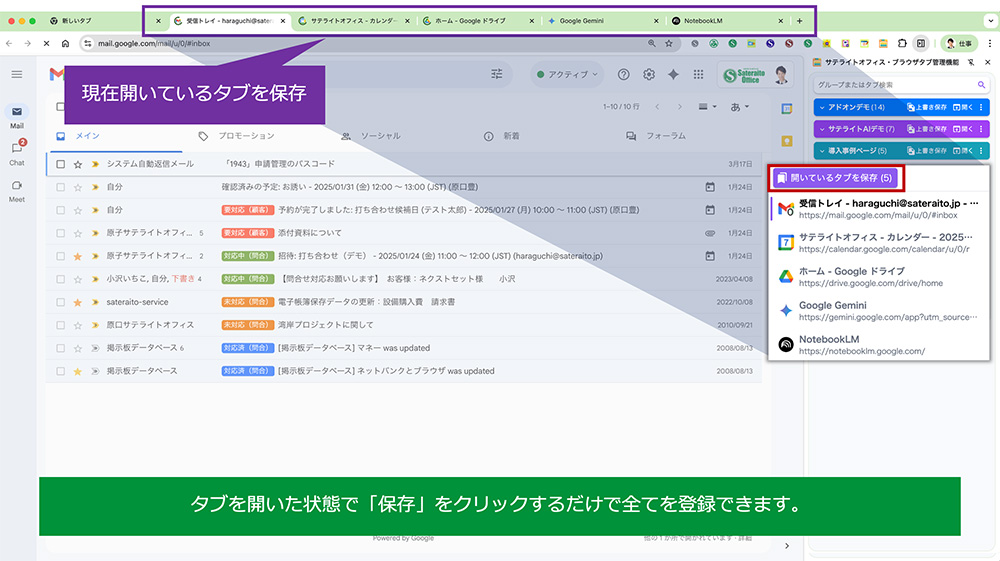The image size is (1000, 561).
Task: Open Gmail settings gear
Action: 649,75
